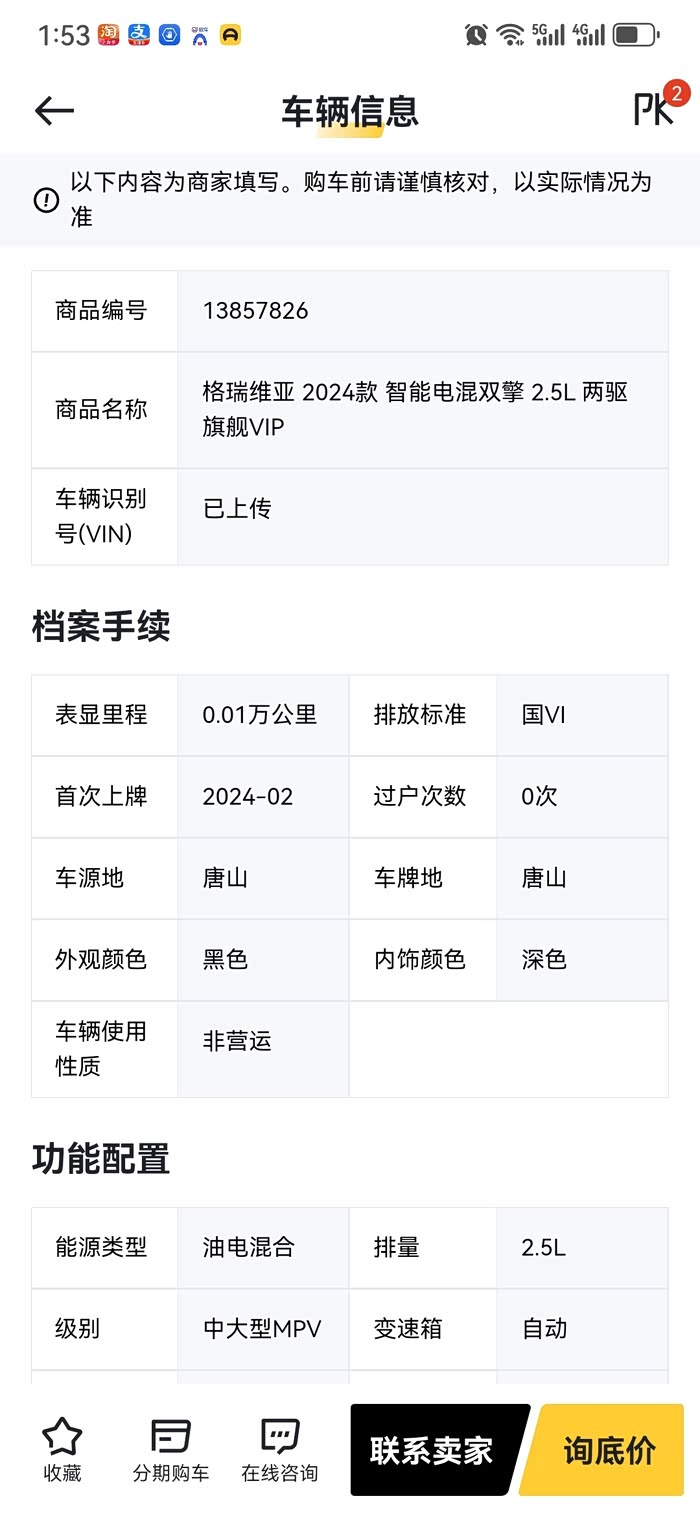Tap the 车辆信息 page title
The image size is (700, 1516).
click(x=349, y=111)
